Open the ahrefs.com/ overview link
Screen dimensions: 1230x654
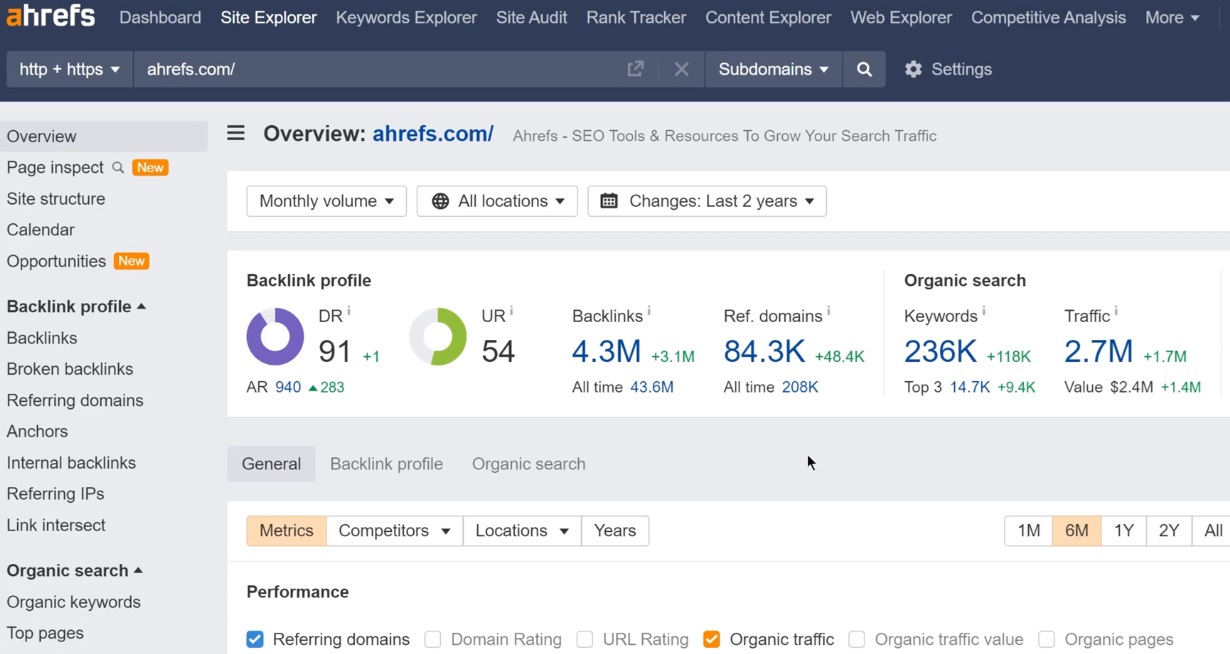coord(433,134)
